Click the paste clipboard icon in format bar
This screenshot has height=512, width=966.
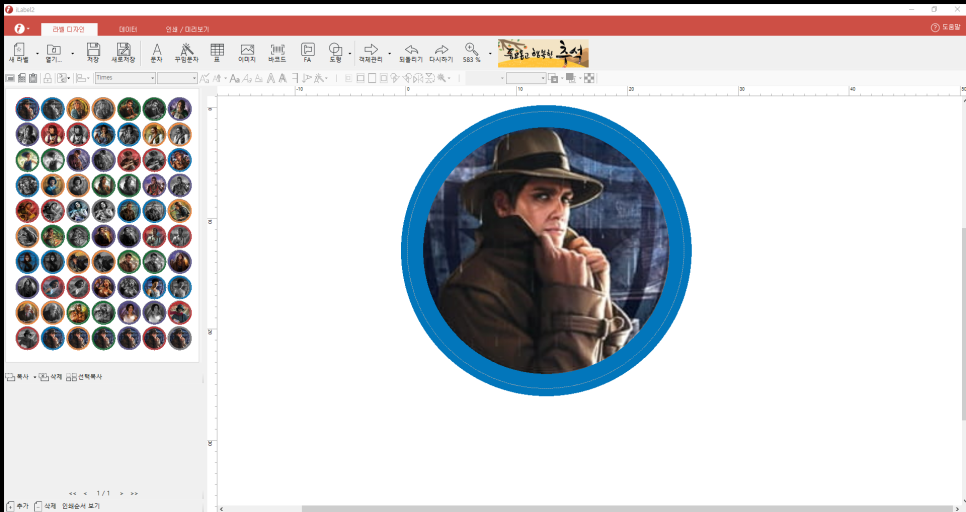click(x=33, y=78)
